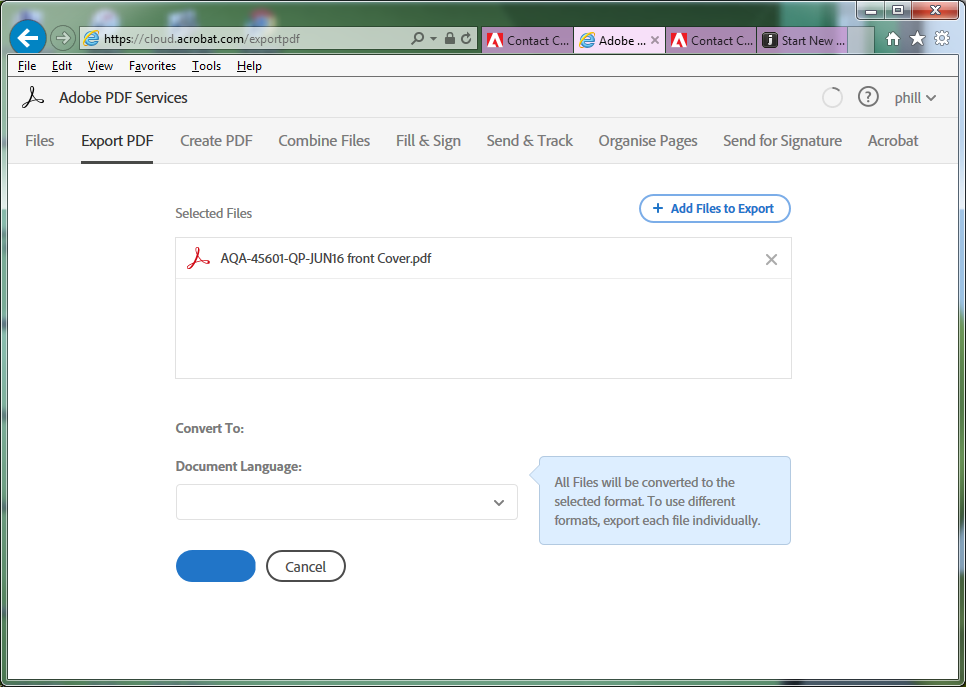Click the Convert To: label
The image size is (966, 687).
(209, 428)
